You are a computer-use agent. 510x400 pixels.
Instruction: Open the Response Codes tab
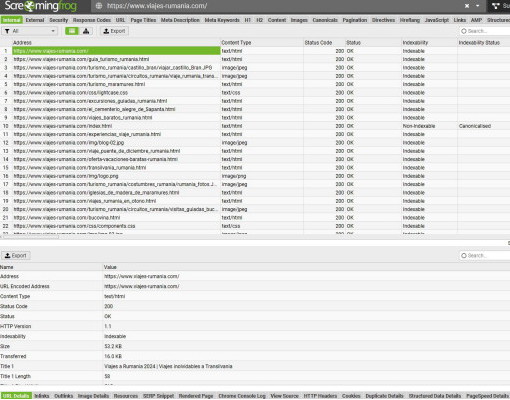click(92, 20)
